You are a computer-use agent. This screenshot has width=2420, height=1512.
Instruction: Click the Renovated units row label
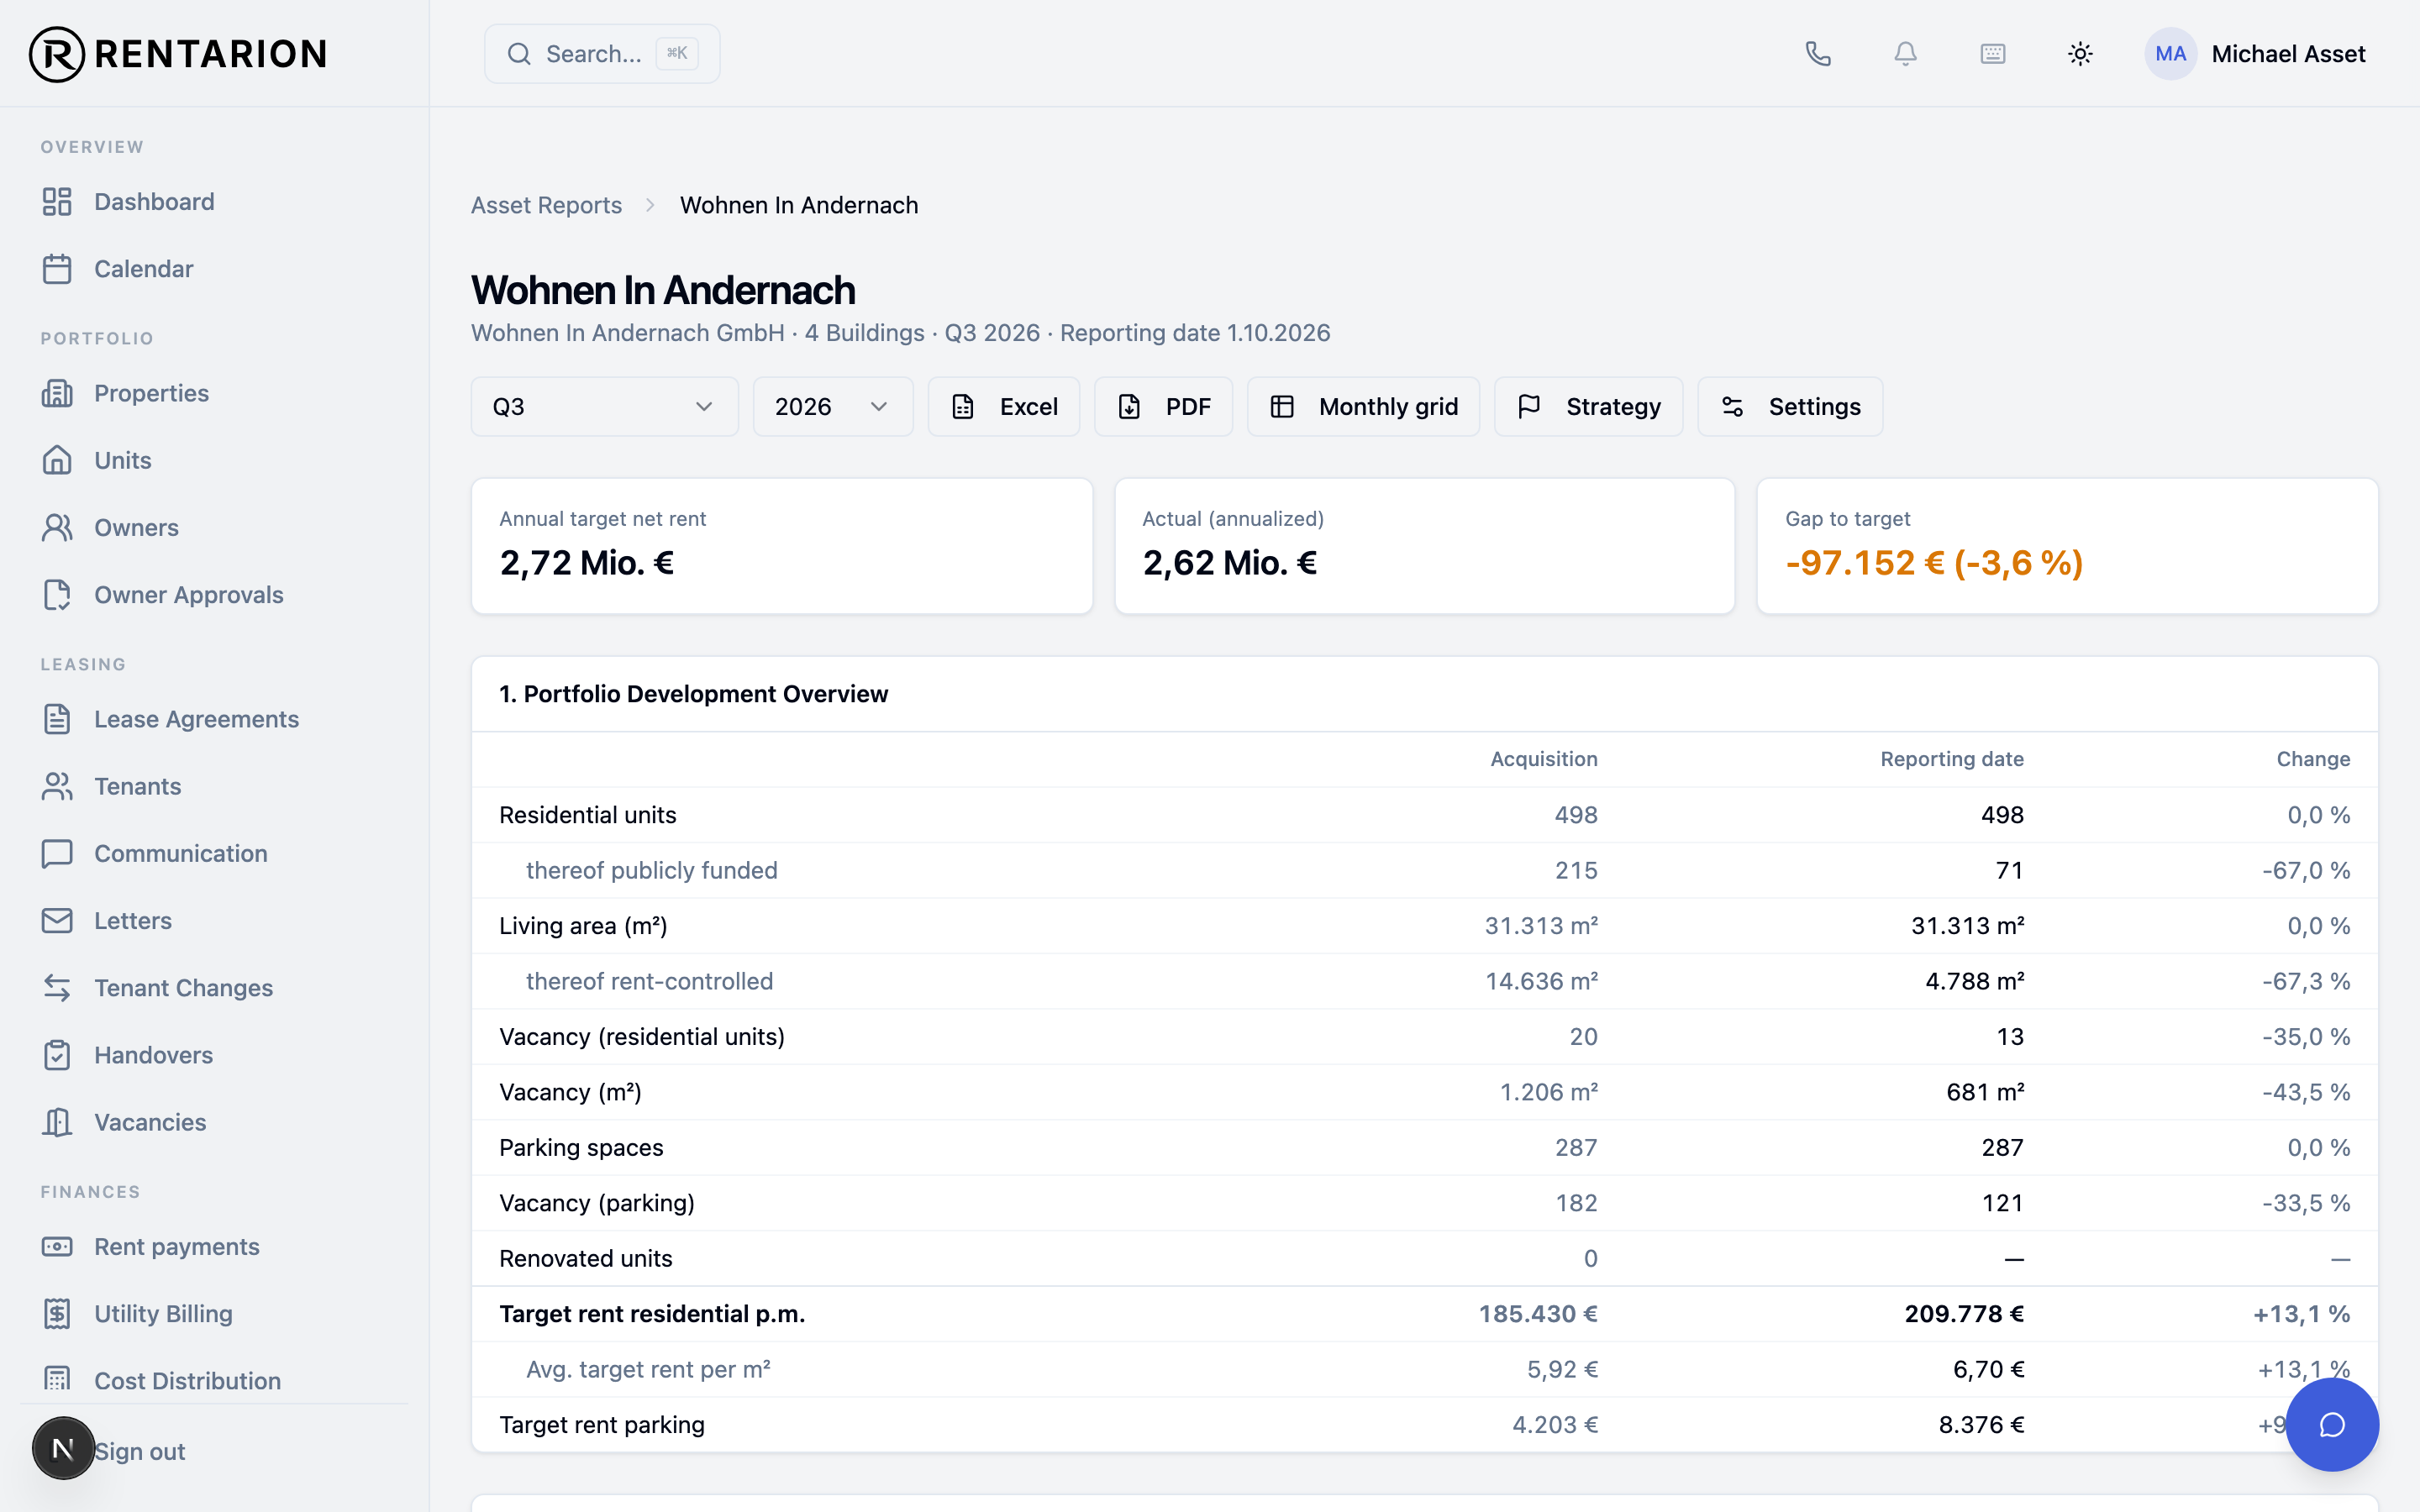point(586,1258)
